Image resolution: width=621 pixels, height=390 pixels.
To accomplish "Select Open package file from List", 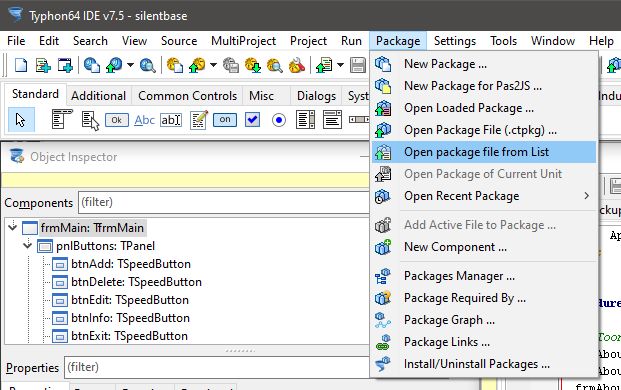I will click(484, 152).
